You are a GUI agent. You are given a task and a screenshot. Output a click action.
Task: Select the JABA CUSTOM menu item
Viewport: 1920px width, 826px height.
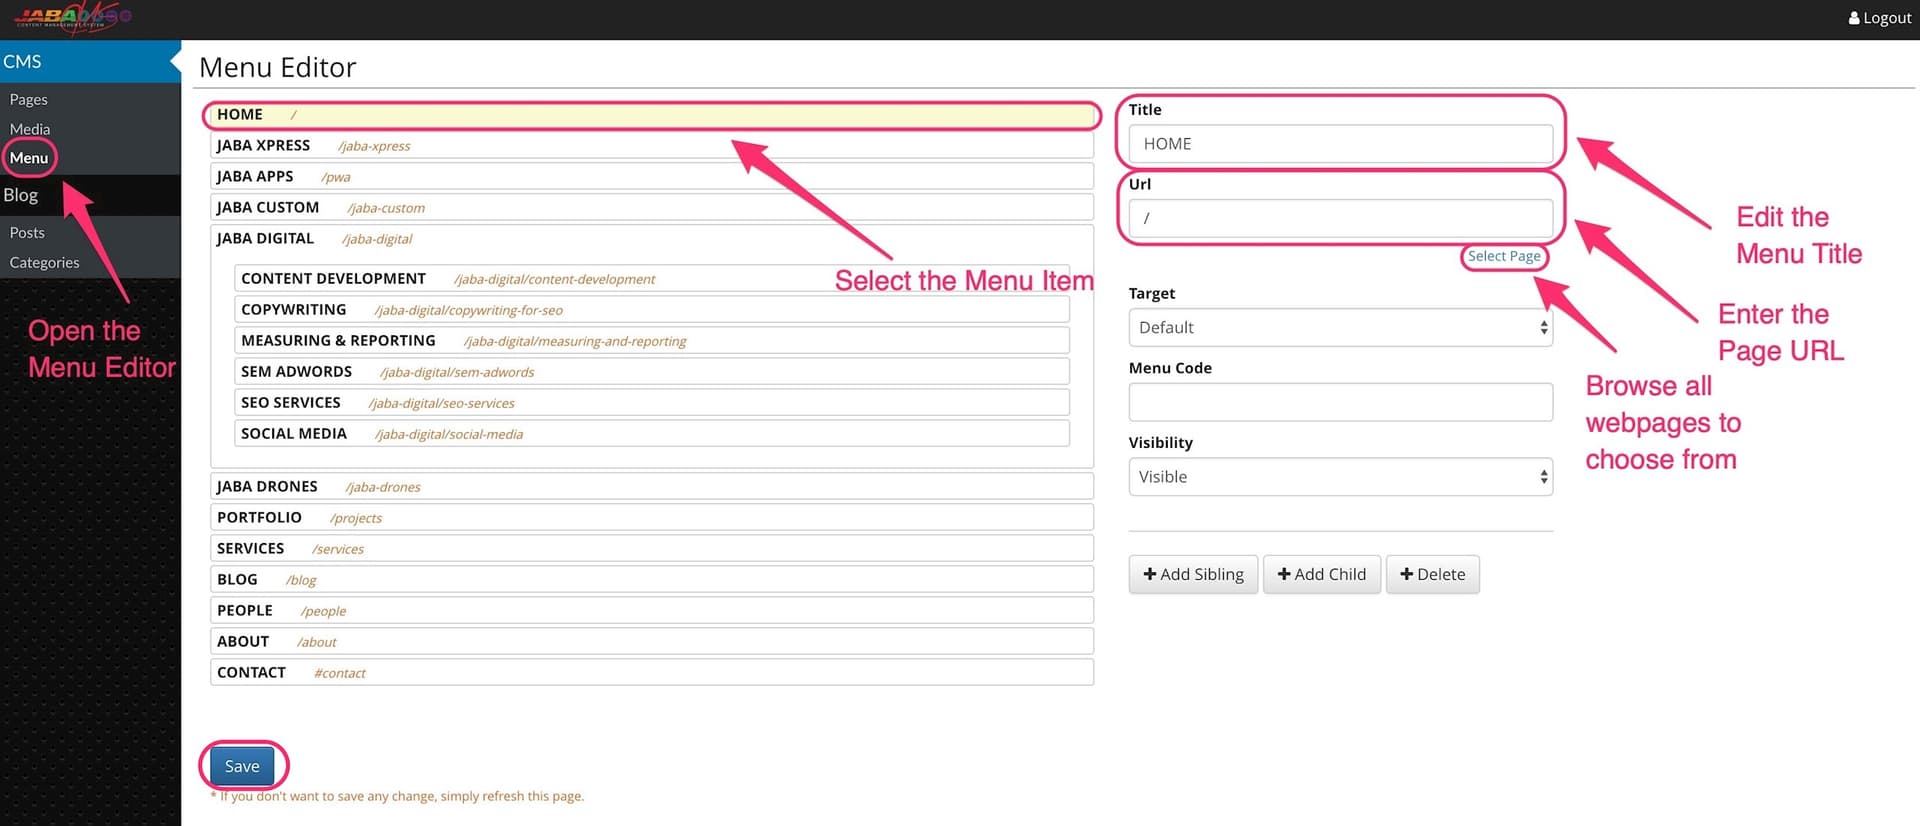click(x=652, y=208)
